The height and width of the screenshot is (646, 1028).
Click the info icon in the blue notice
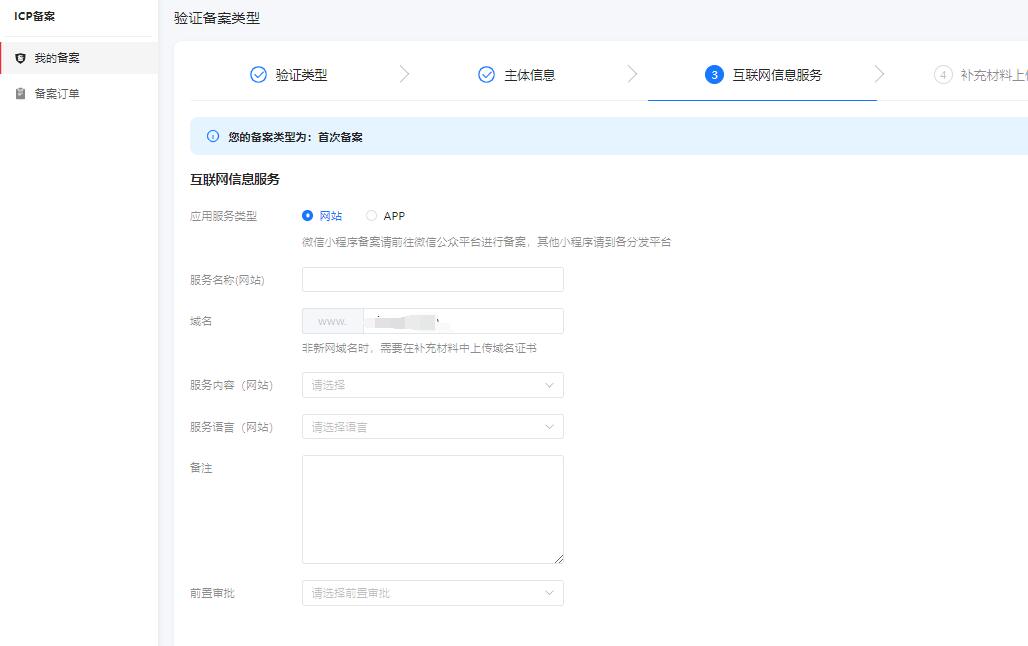click(212, 136)
